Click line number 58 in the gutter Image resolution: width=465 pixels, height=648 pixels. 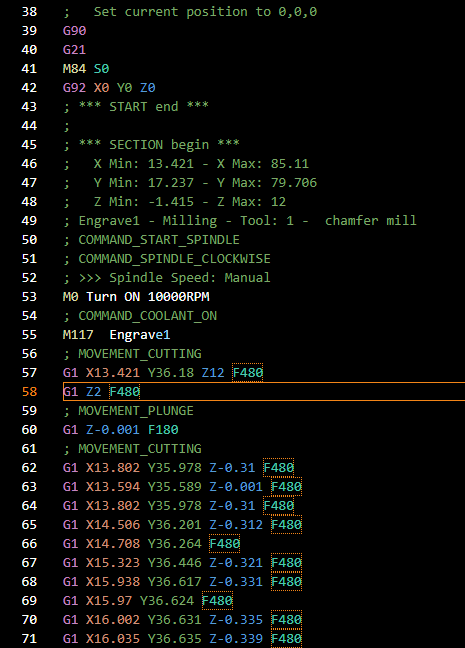coord(29,392)
